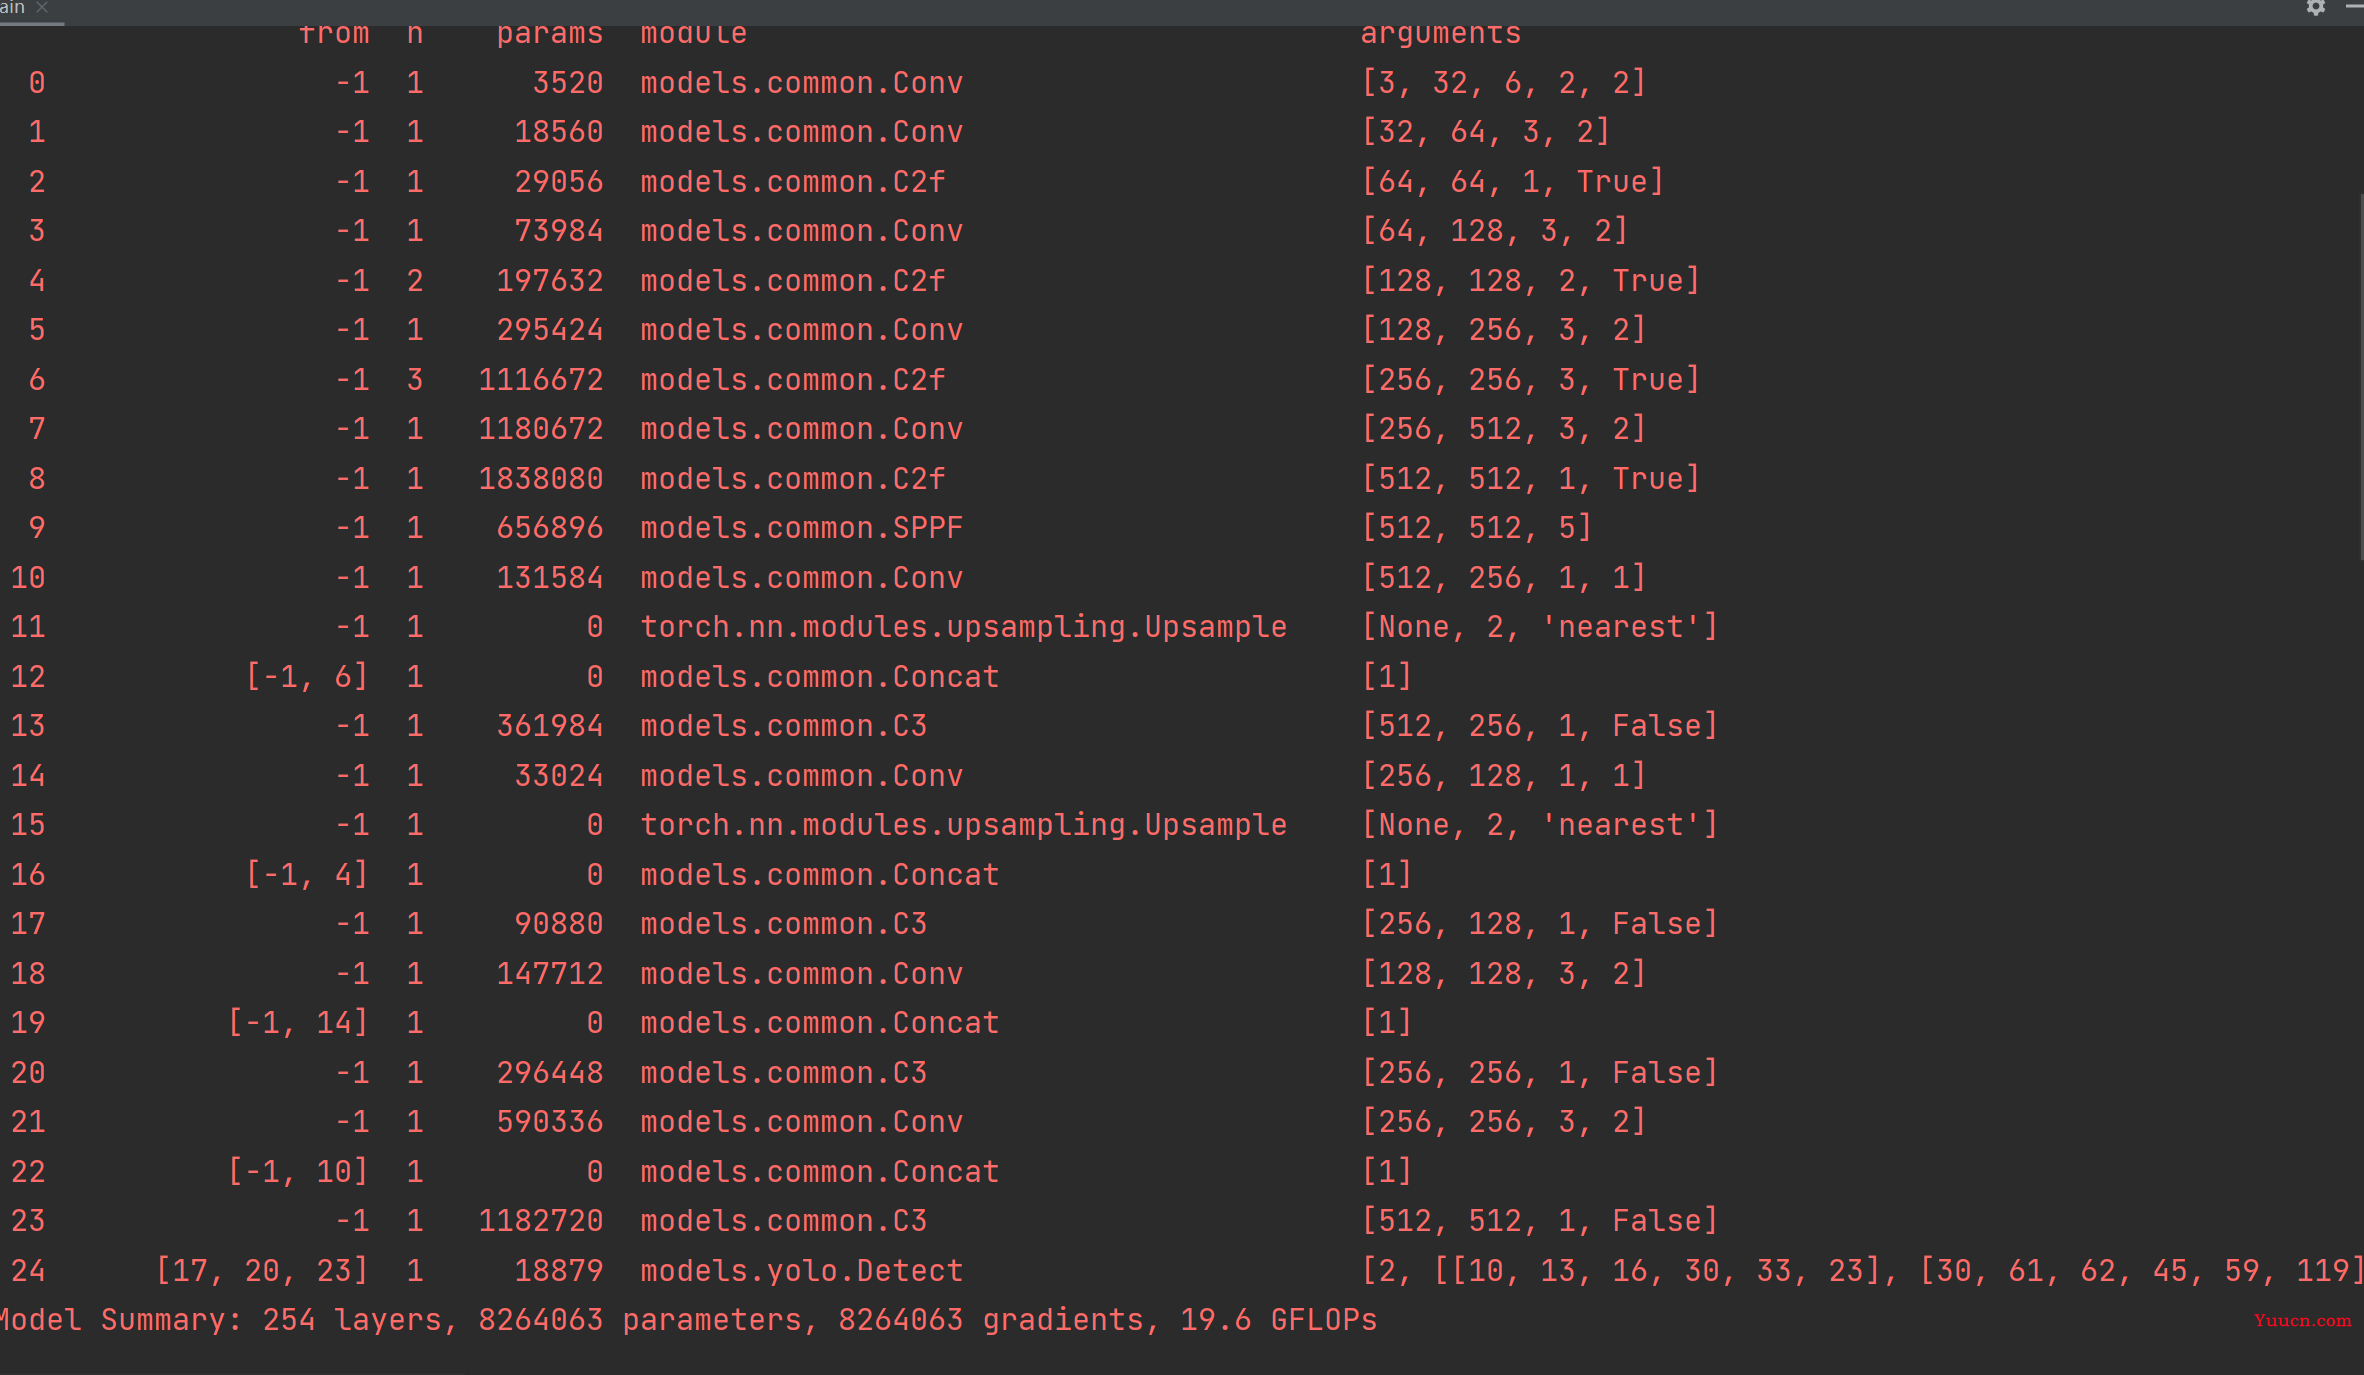Image resolution: width=2364 pixels, height=1375 pixels.
Task: Click the Model Summary output line
Action: (x=688, y=1320)
